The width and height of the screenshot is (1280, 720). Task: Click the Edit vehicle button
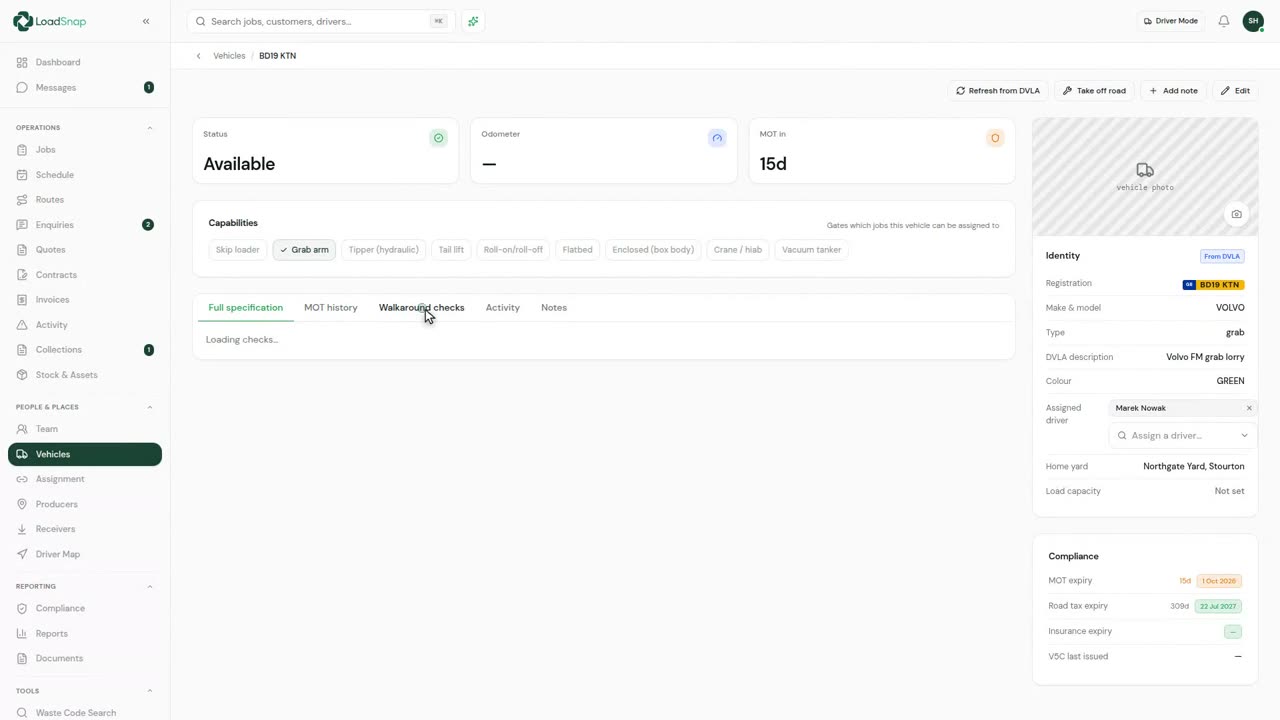(x=1235, y=91)
